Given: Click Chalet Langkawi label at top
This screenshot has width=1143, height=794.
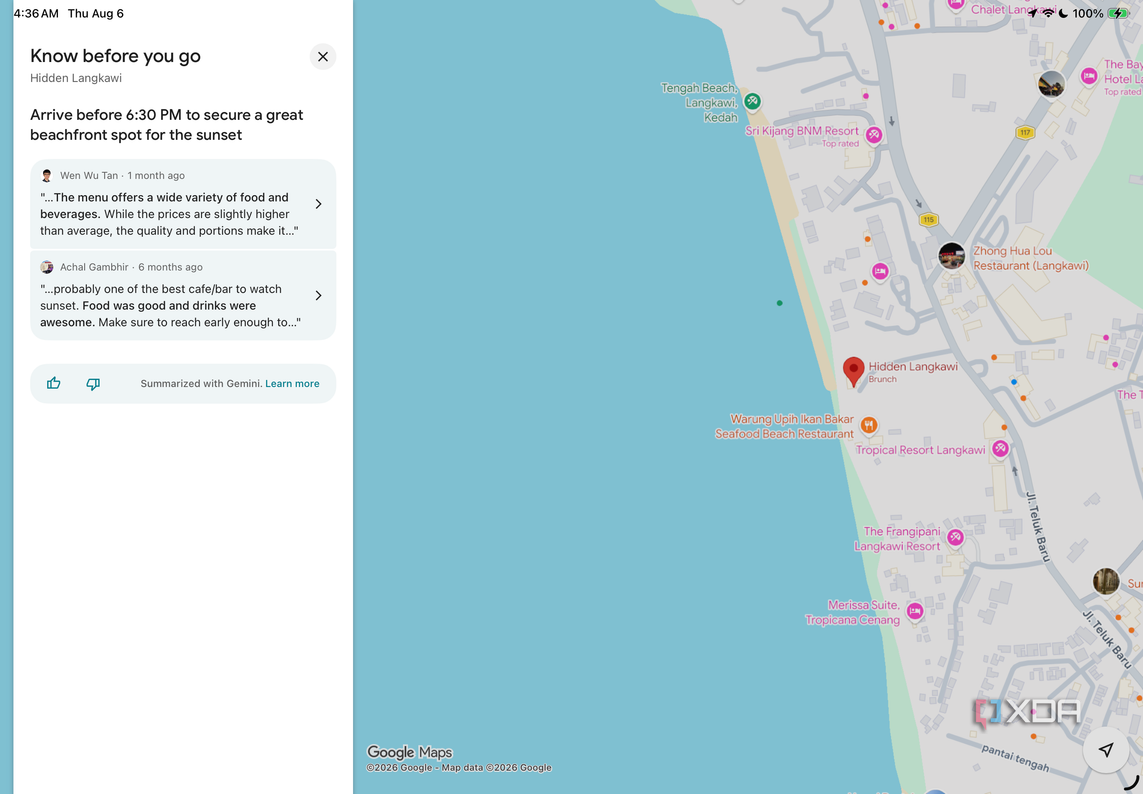Looking at the screenshot, I should pos(1012,9).
